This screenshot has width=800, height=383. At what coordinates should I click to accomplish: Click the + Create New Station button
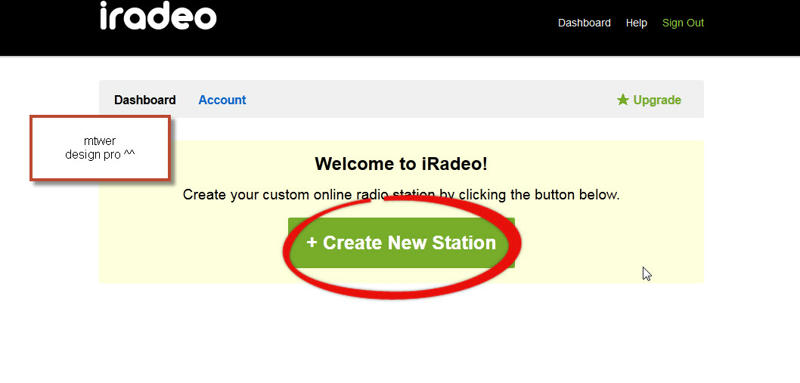(x=401, y=243)
